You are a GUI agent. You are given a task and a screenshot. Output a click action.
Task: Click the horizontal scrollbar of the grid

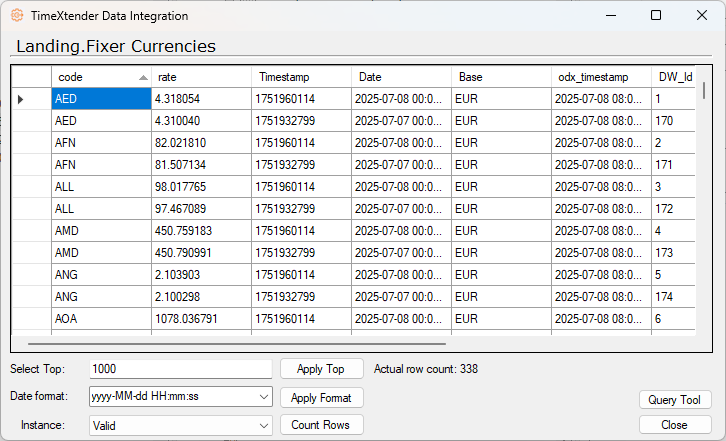[x=237, y=344]
